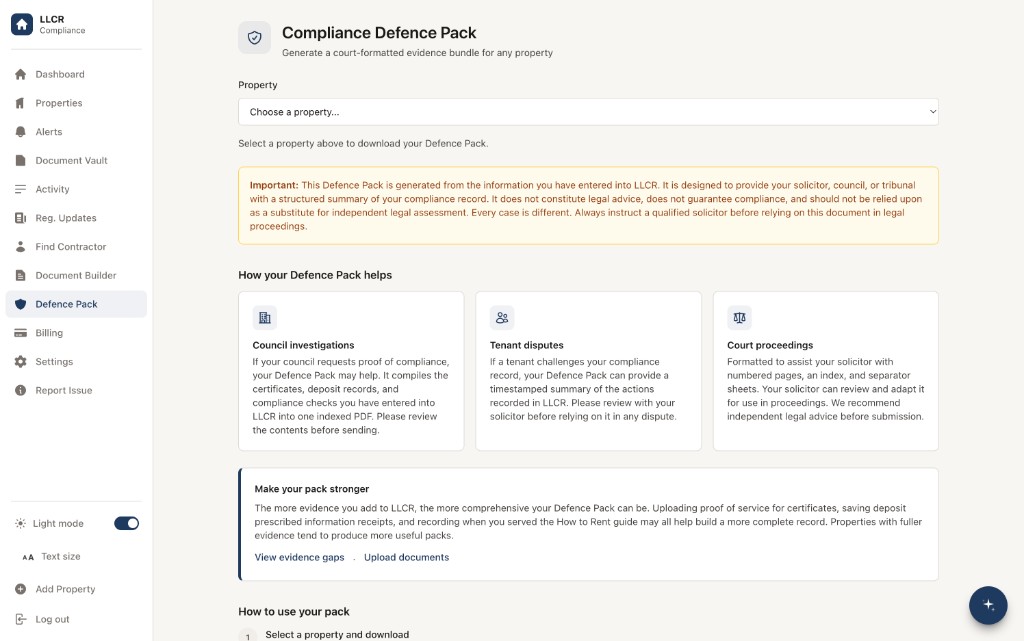Open the Choose a property dropdown
Image resolution: width=1024 pixels, height=641 pixels.
tap(588, 112)
